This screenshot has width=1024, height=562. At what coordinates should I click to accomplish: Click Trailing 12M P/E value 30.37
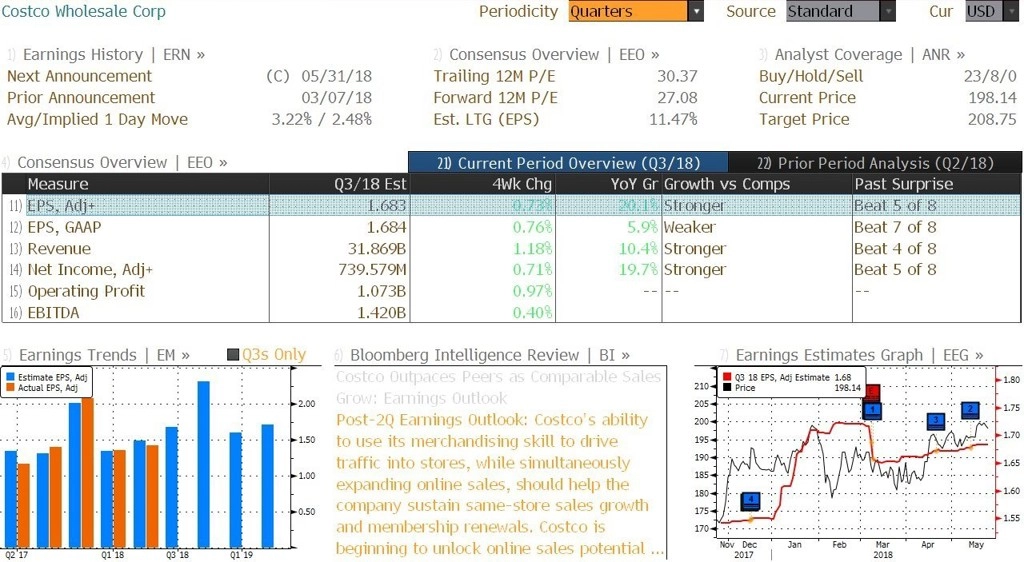click(x=677, y=76)
